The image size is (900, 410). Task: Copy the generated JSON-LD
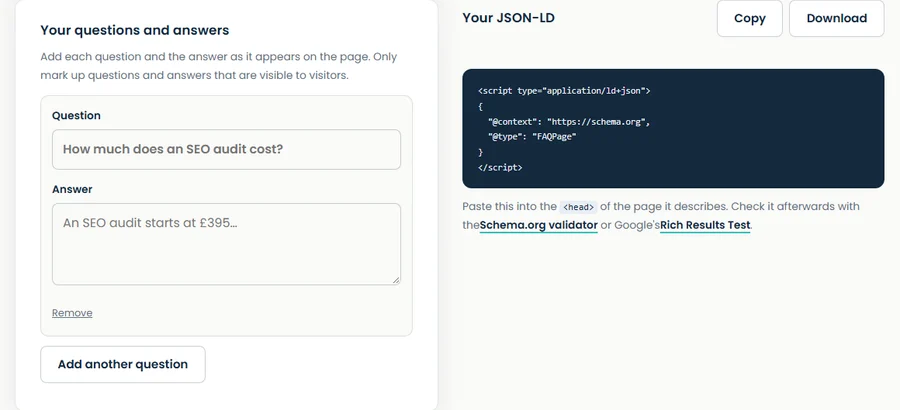click(x=750, y=18)
